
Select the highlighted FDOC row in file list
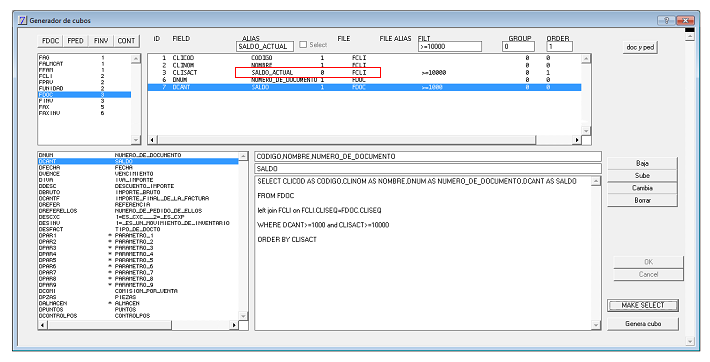[84, 95]
